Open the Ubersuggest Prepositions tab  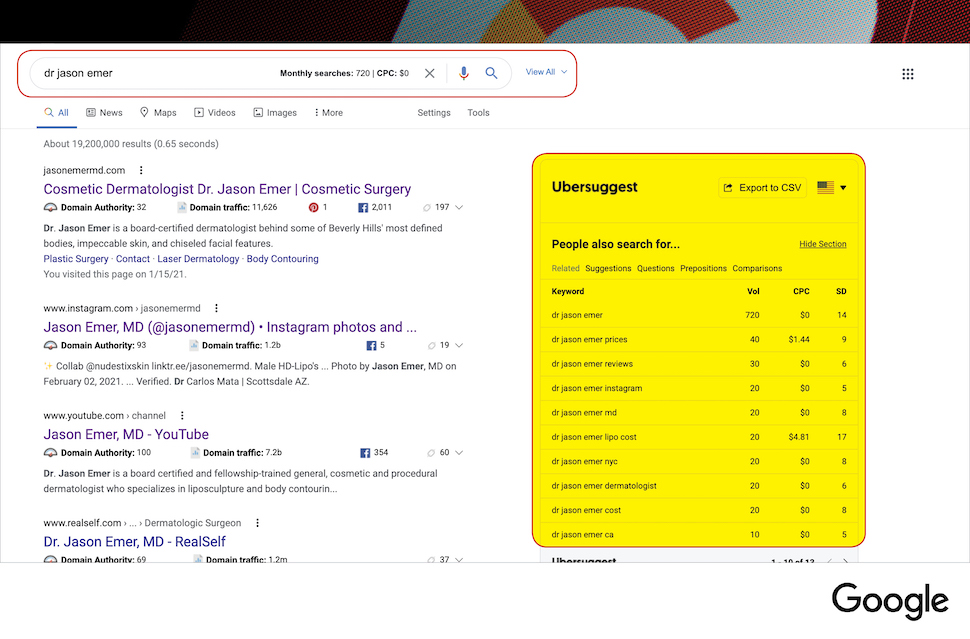703,268
